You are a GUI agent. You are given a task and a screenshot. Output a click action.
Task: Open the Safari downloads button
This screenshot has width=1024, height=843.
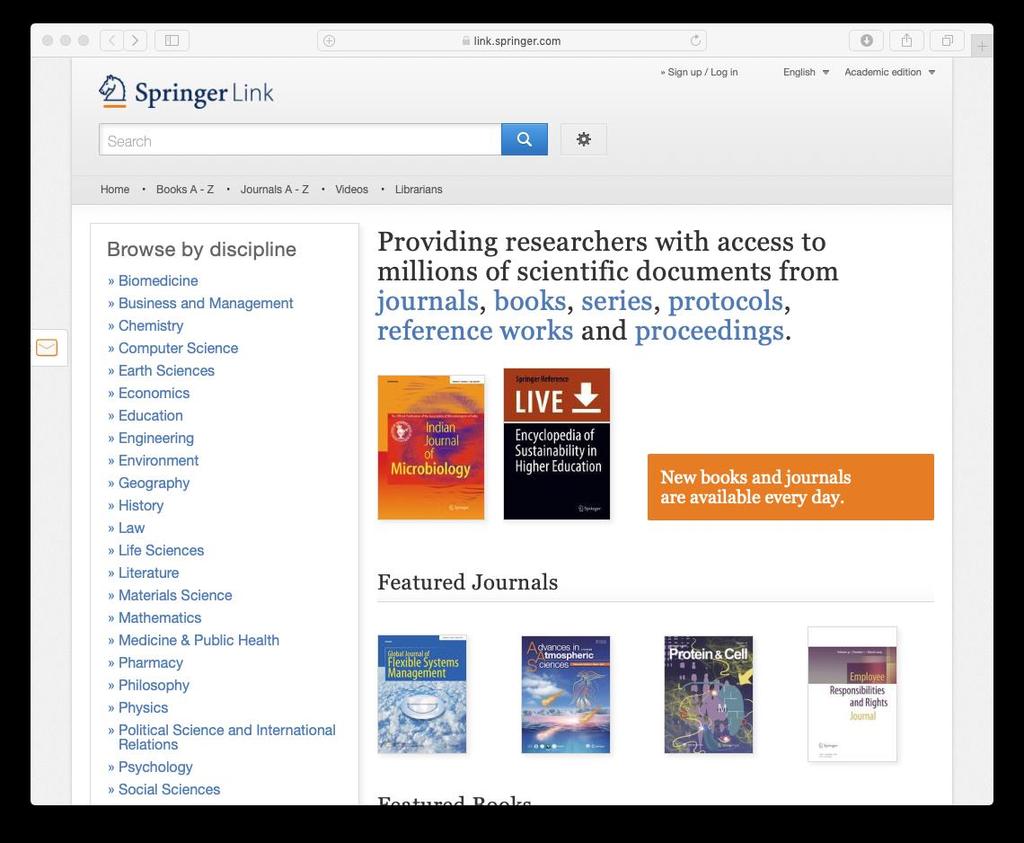(867, 40)
